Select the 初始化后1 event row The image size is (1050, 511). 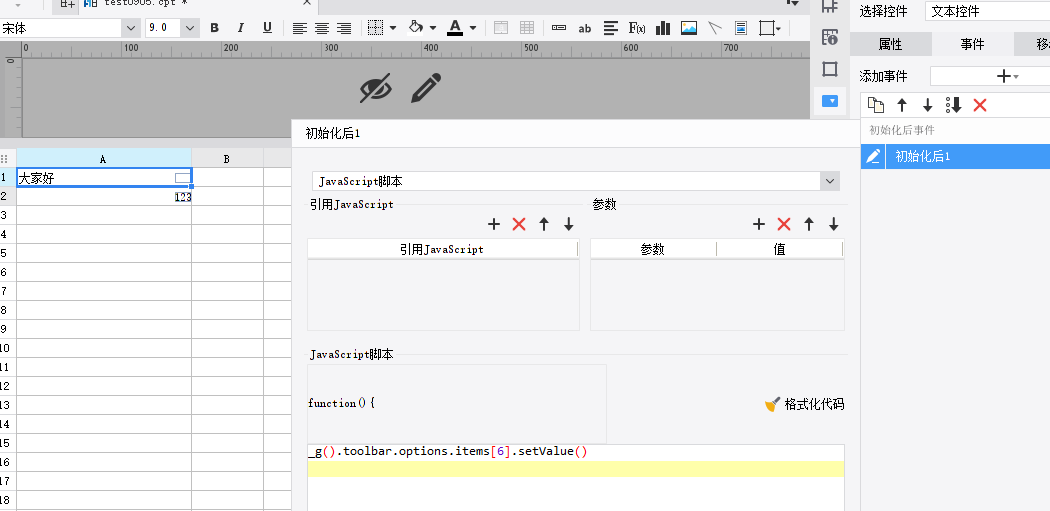click(x=956, y=157)
